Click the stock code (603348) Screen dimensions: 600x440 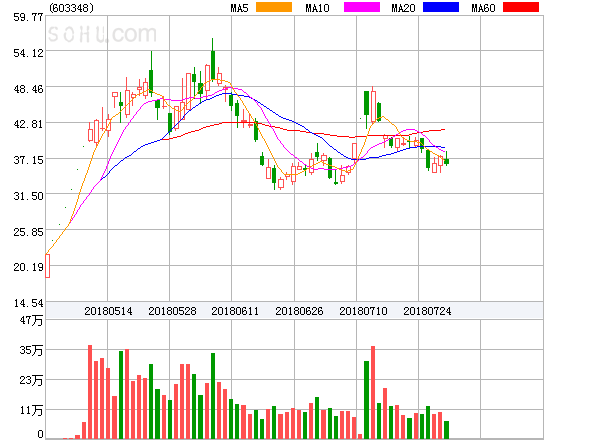71,8
